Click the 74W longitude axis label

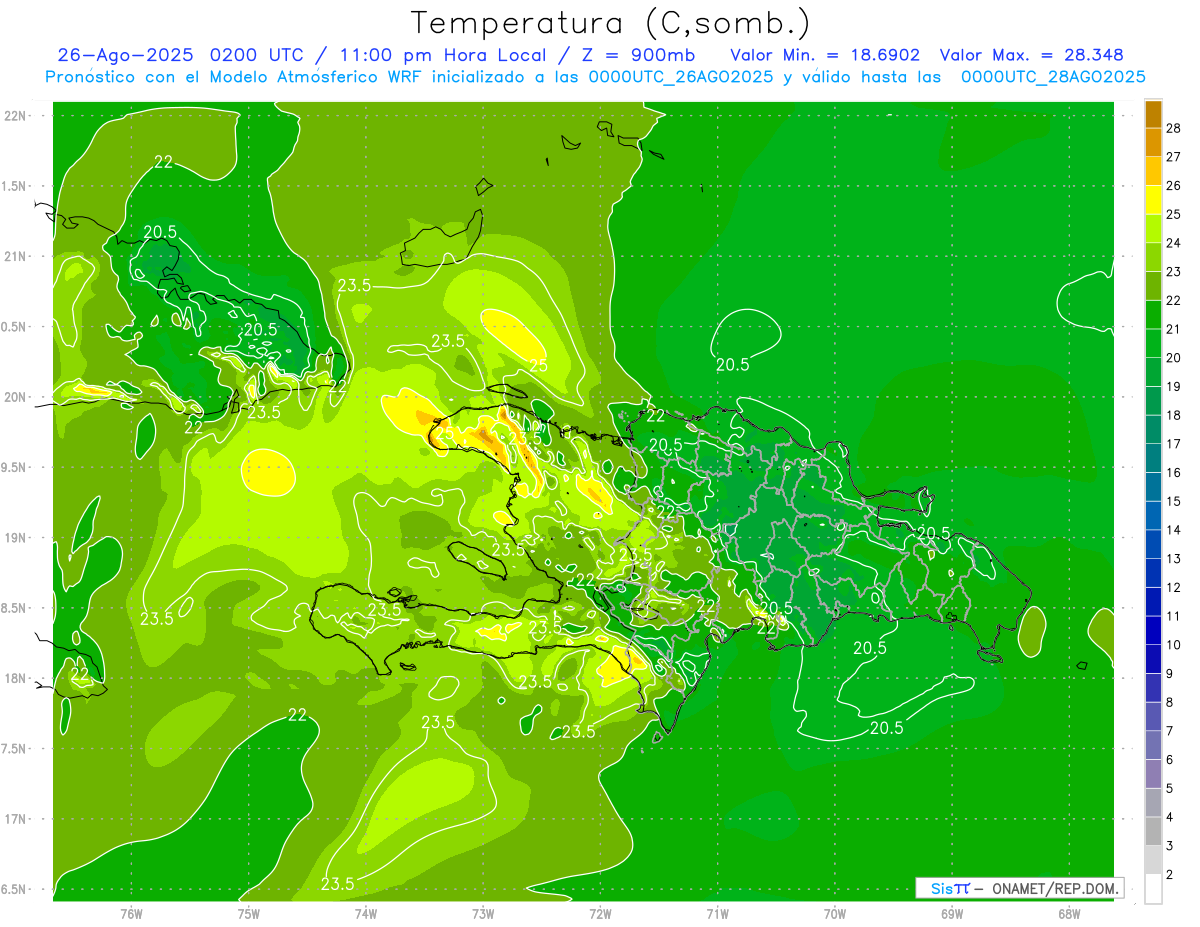click(x=366, y=913)
